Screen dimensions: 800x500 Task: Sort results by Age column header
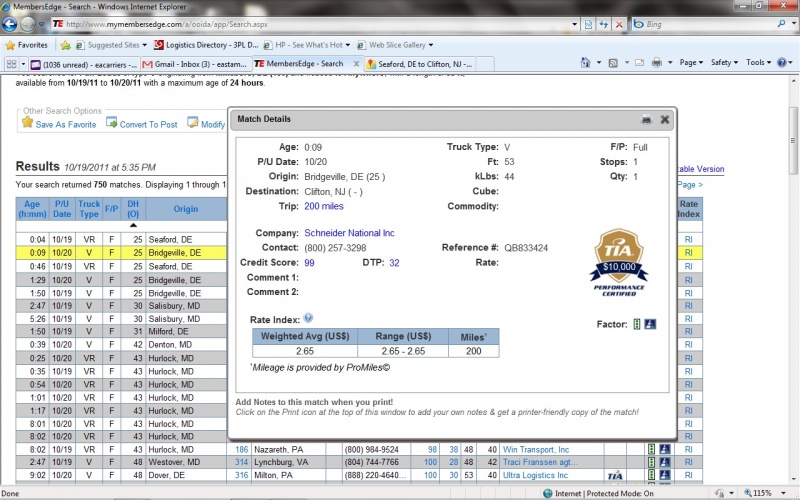[32, 209]
